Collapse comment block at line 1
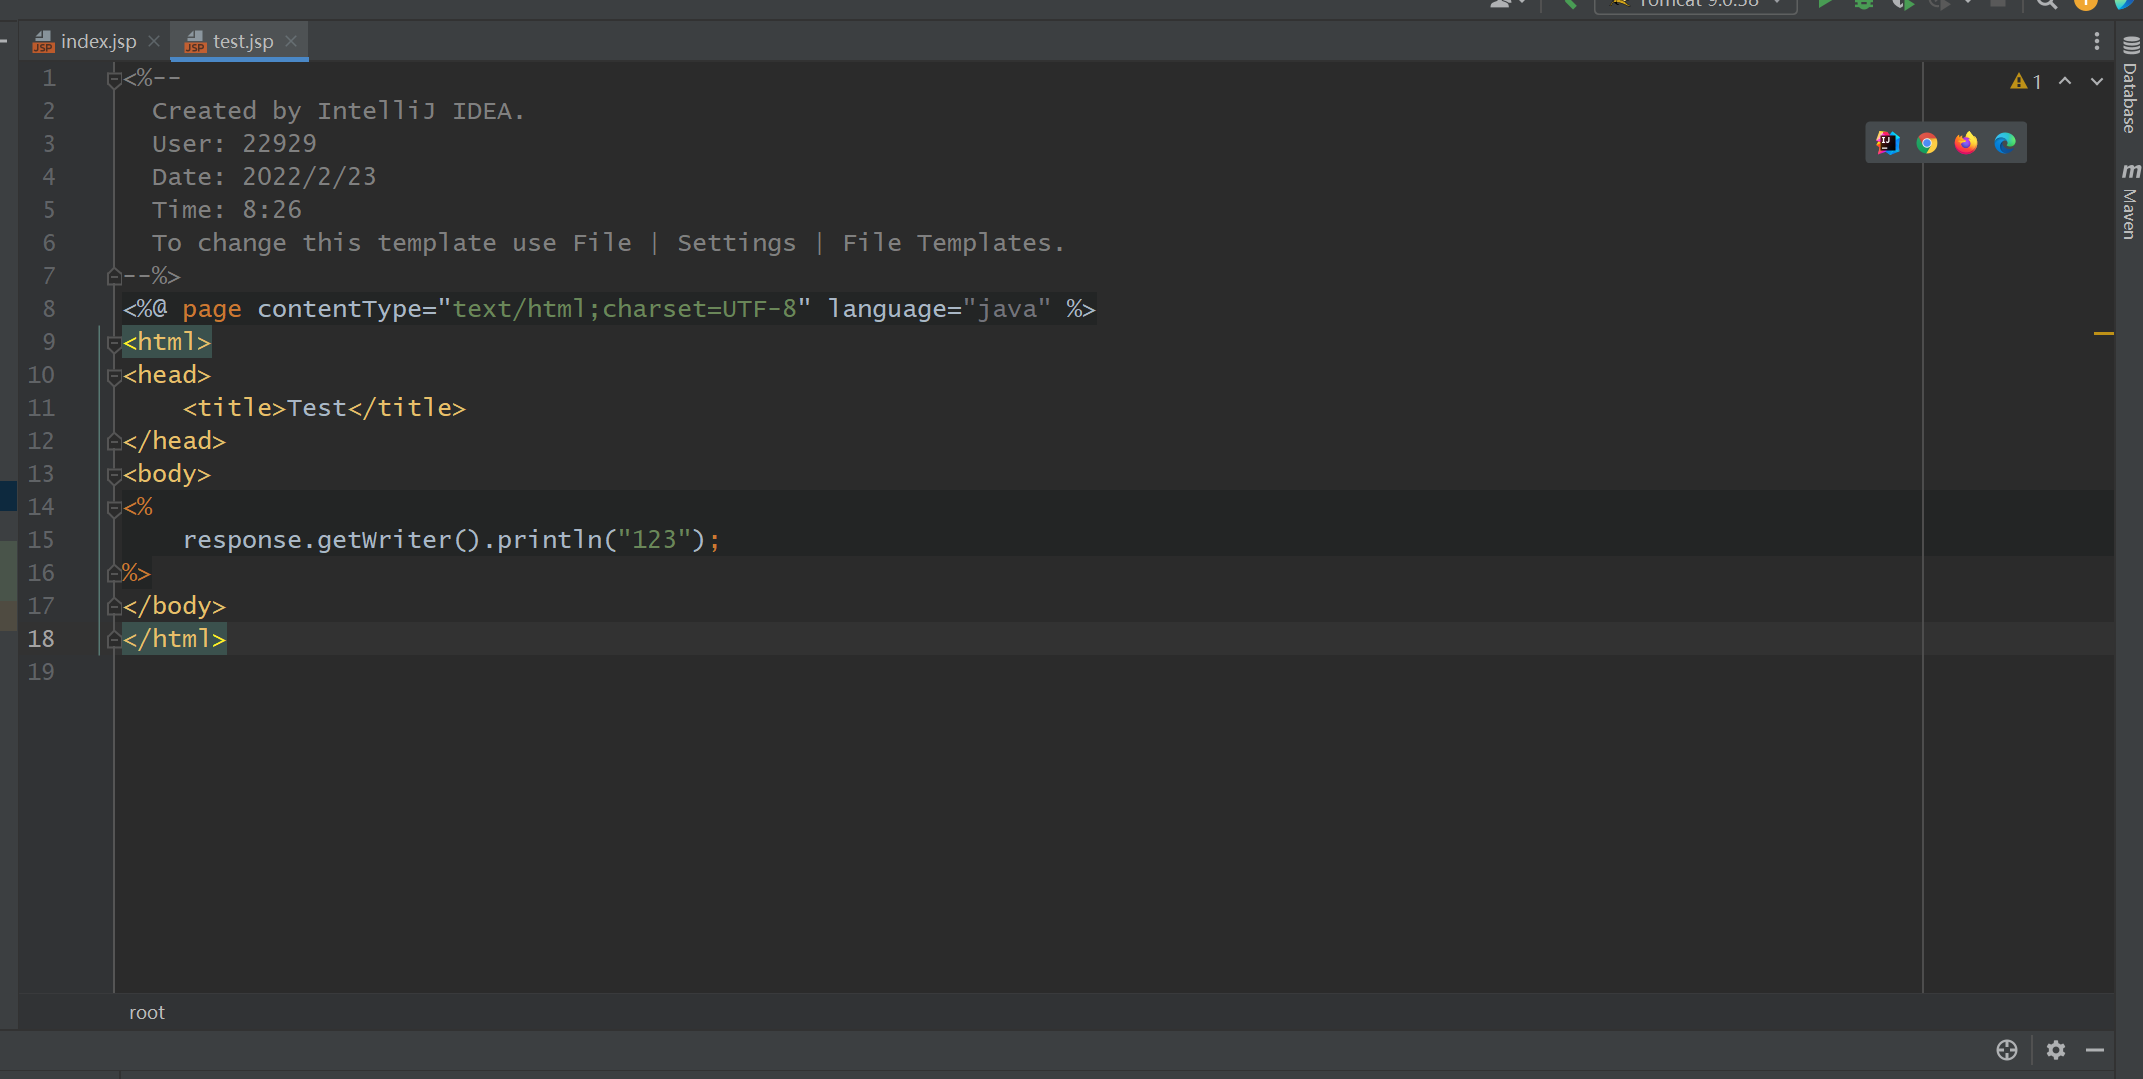Viewport: 2143px width, 1079px height. (114, 79)
